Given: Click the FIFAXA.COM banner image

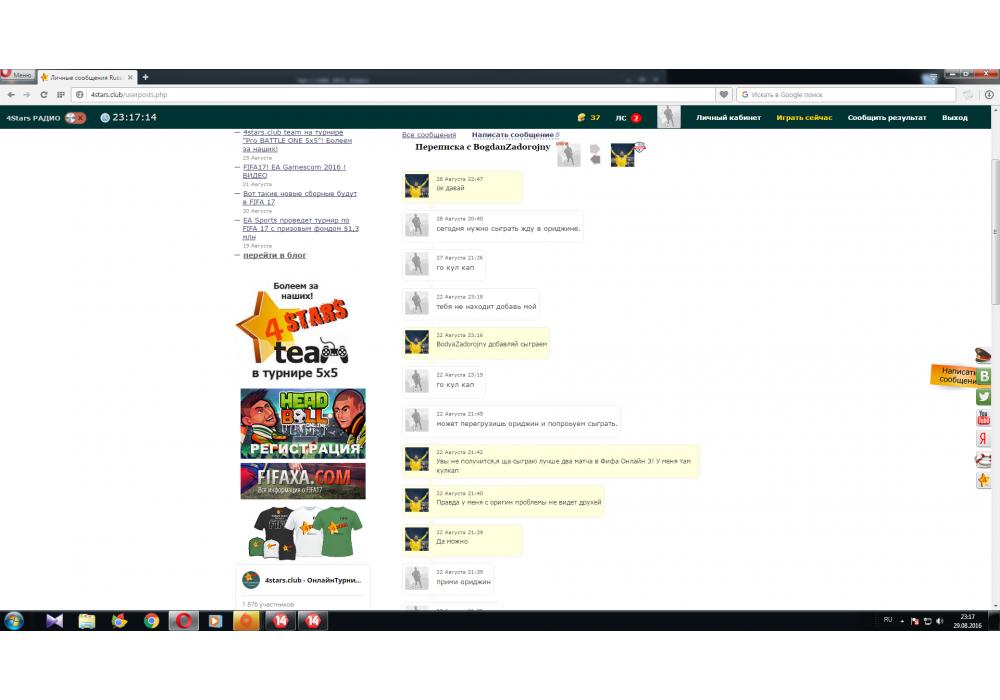Looking at the screenshot, I should point(303,481).
